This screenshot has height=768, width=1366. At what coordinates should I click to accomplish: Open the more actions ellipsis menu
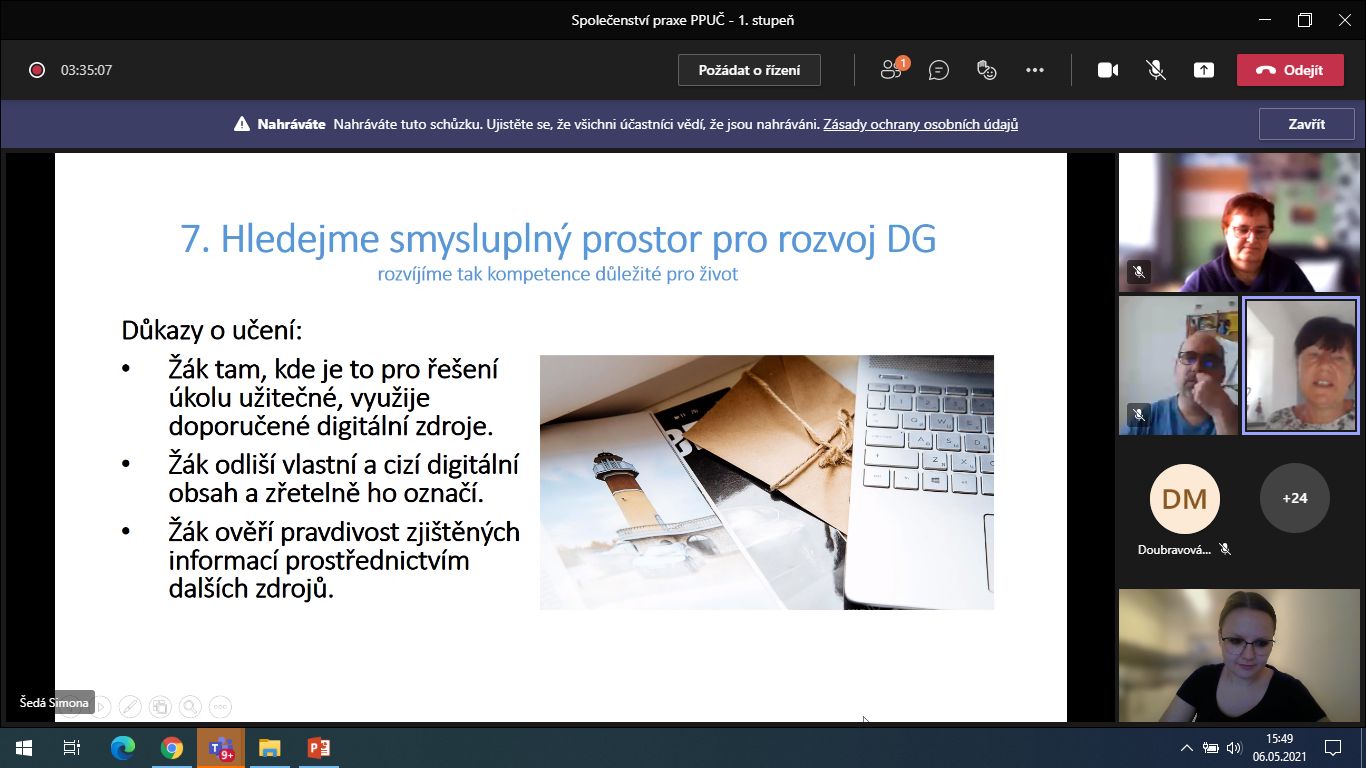[x=1035, y=70]
